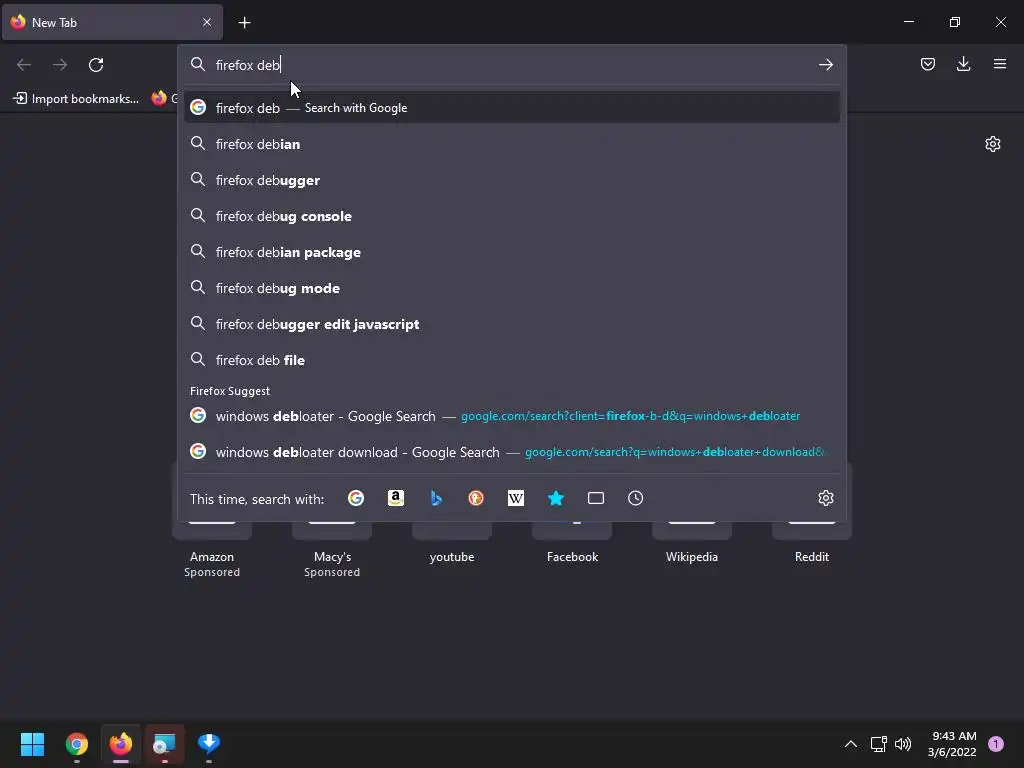Go back one page

pyautogui.click(x=24, y=65)
